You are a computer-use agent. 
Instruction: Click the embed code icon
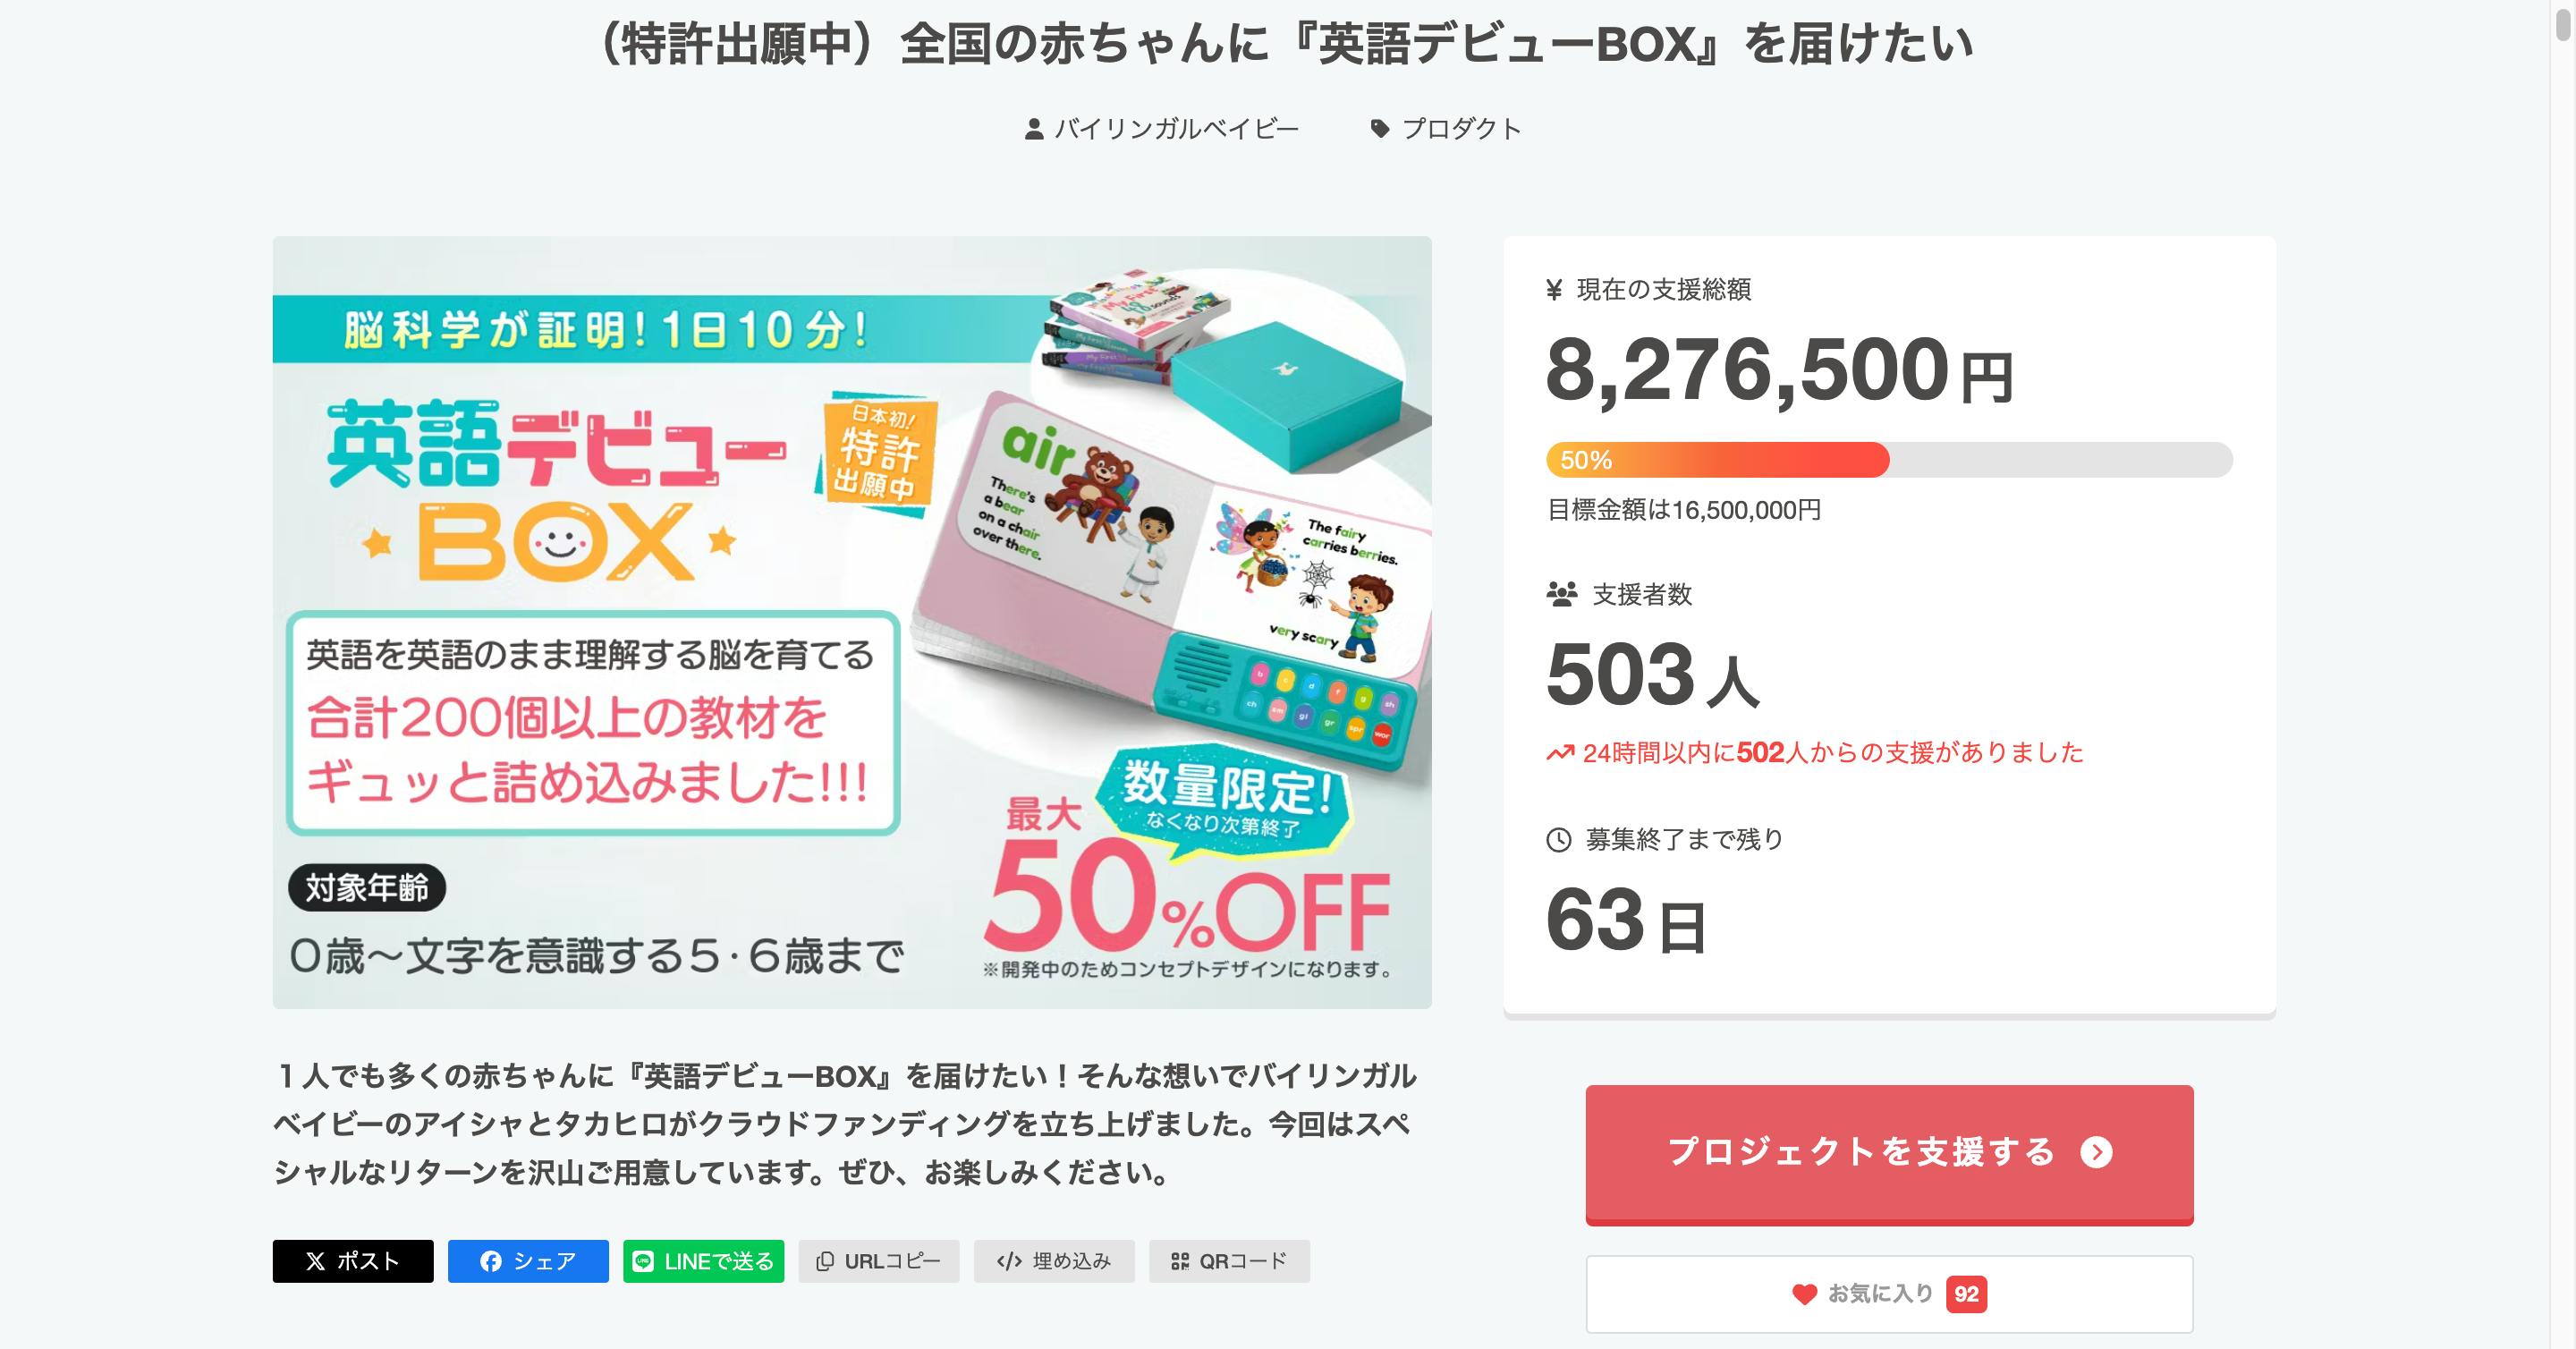pos(1009,1261)
